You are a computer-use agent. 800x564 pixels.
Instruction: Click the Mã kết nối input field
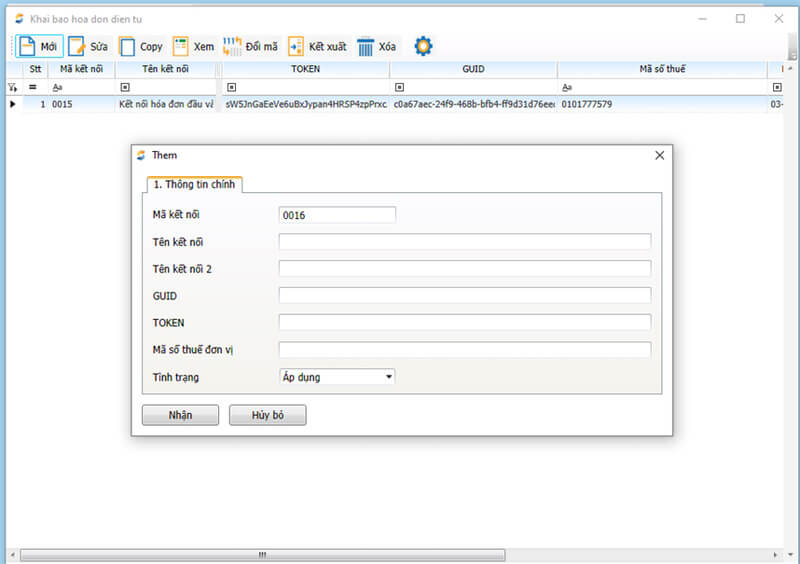[337, 215]
